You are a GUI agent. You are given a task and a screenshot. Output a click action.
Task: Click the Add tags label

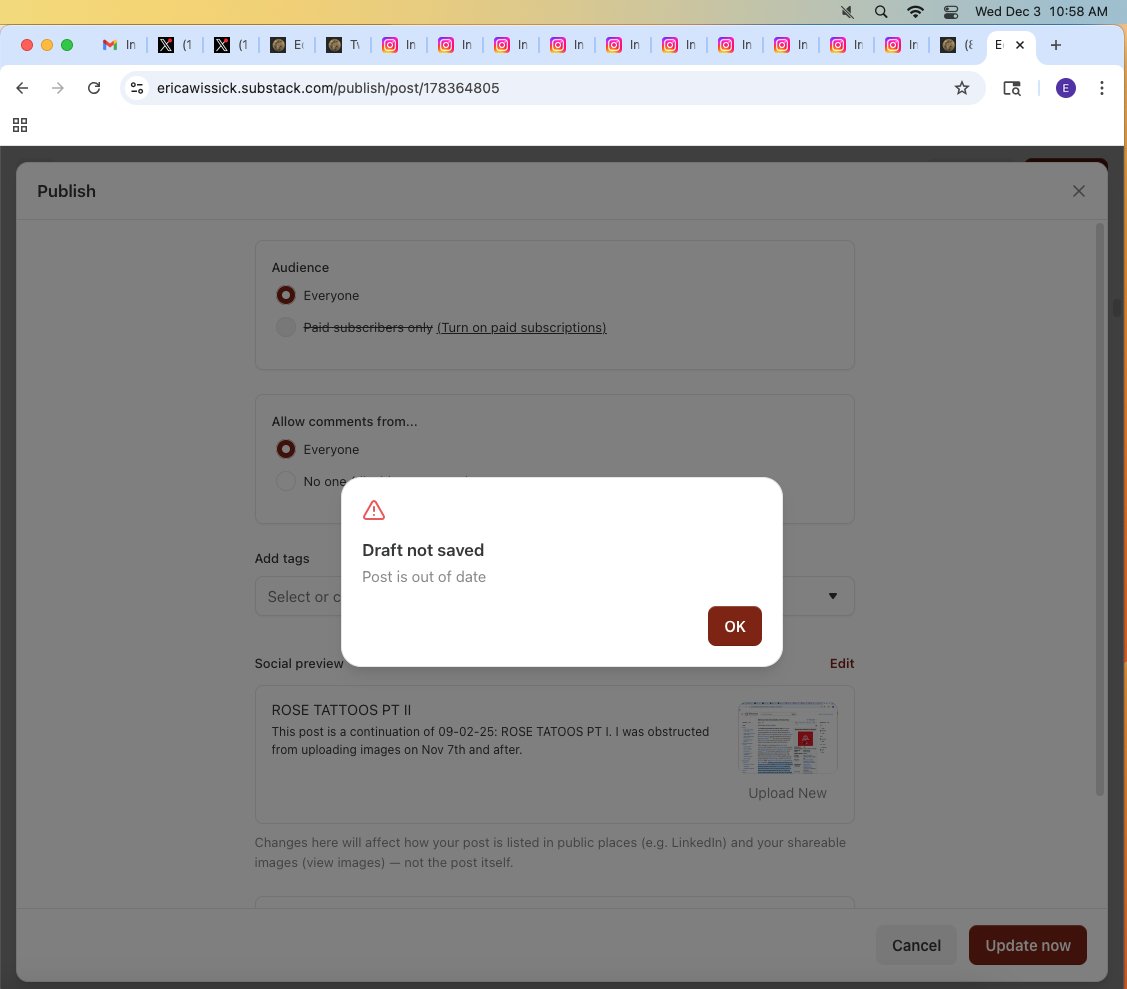282,558
